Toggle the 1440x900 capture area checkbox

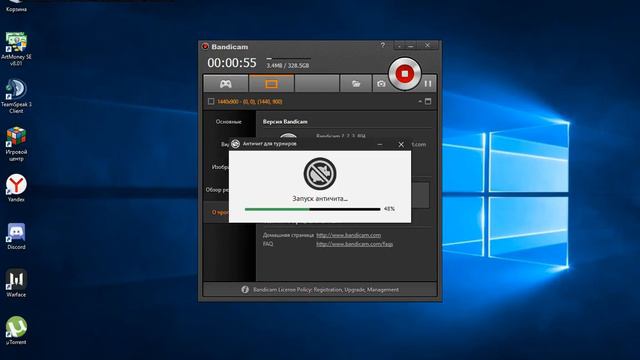pos(211,101)
